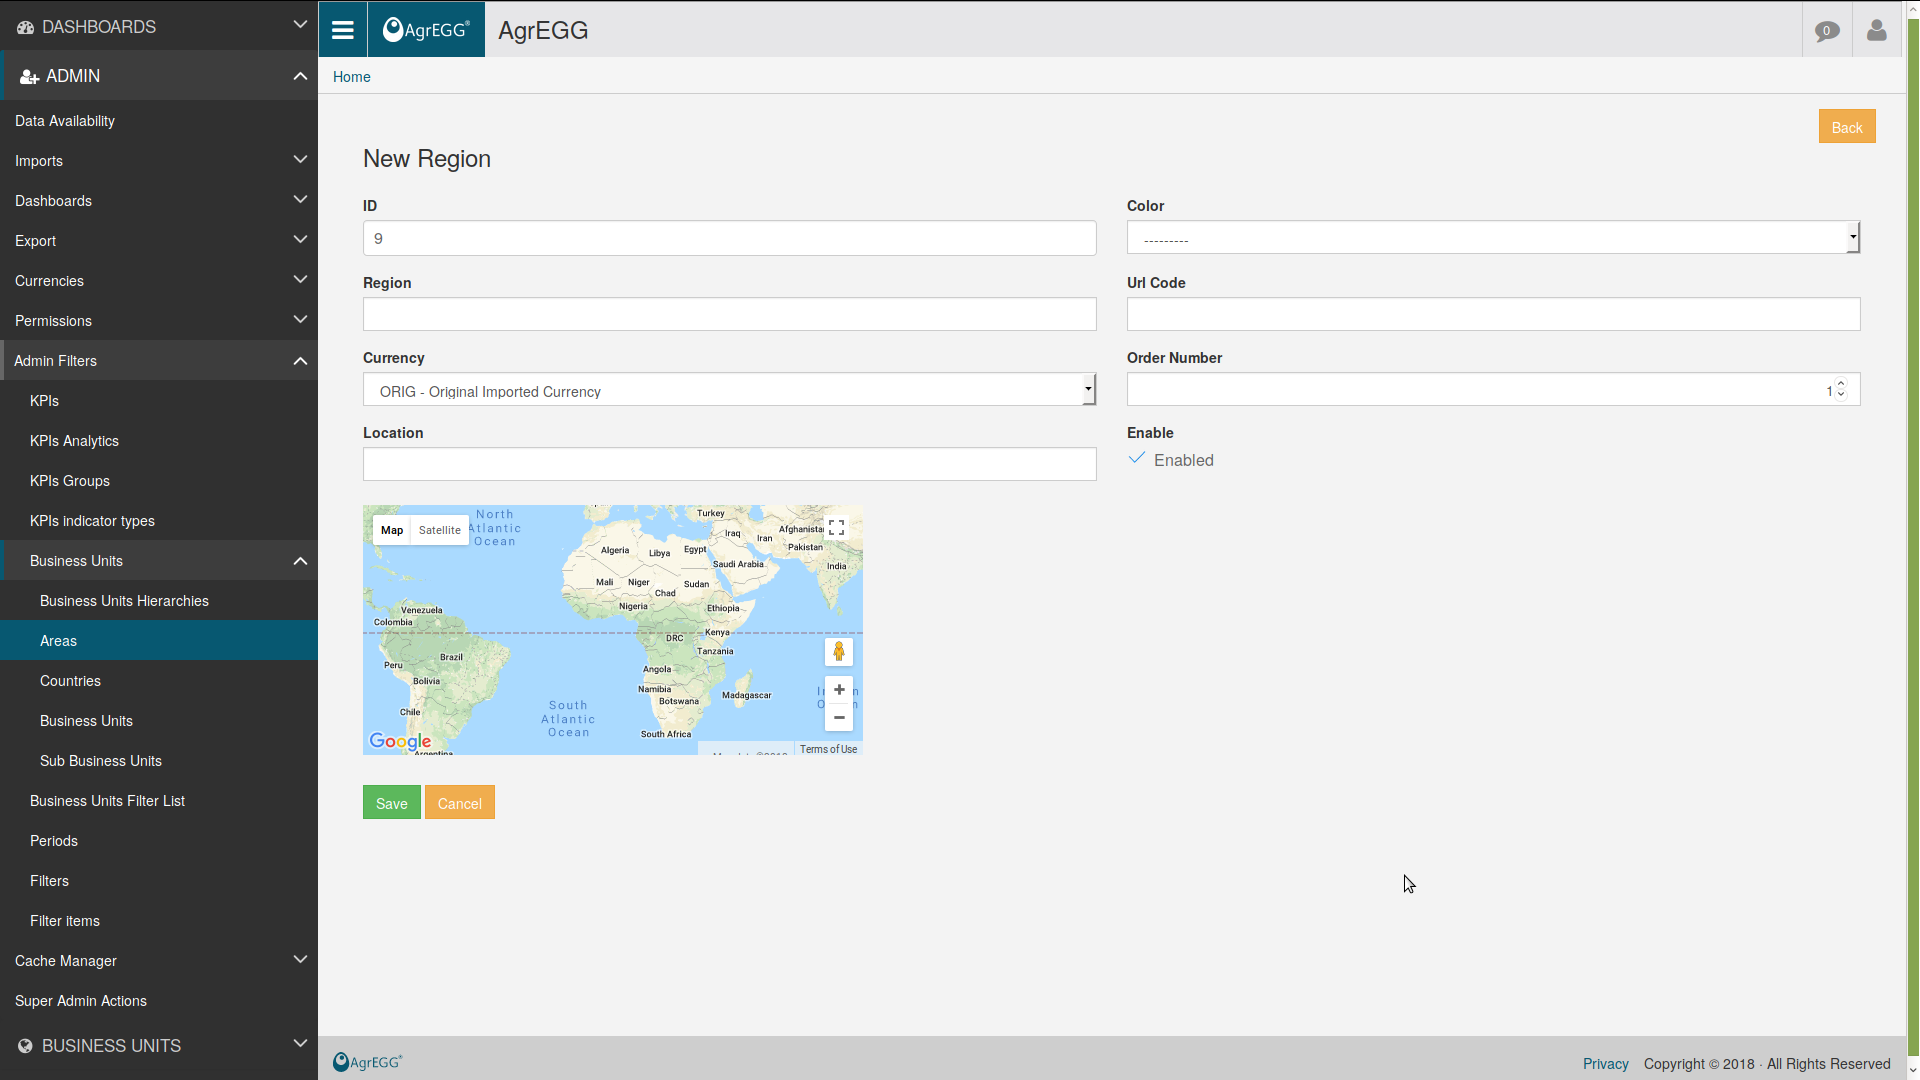Screen dimensions: 1920x1080
Task: Click the AgrEGG logo in header
Action: (426, 30)
